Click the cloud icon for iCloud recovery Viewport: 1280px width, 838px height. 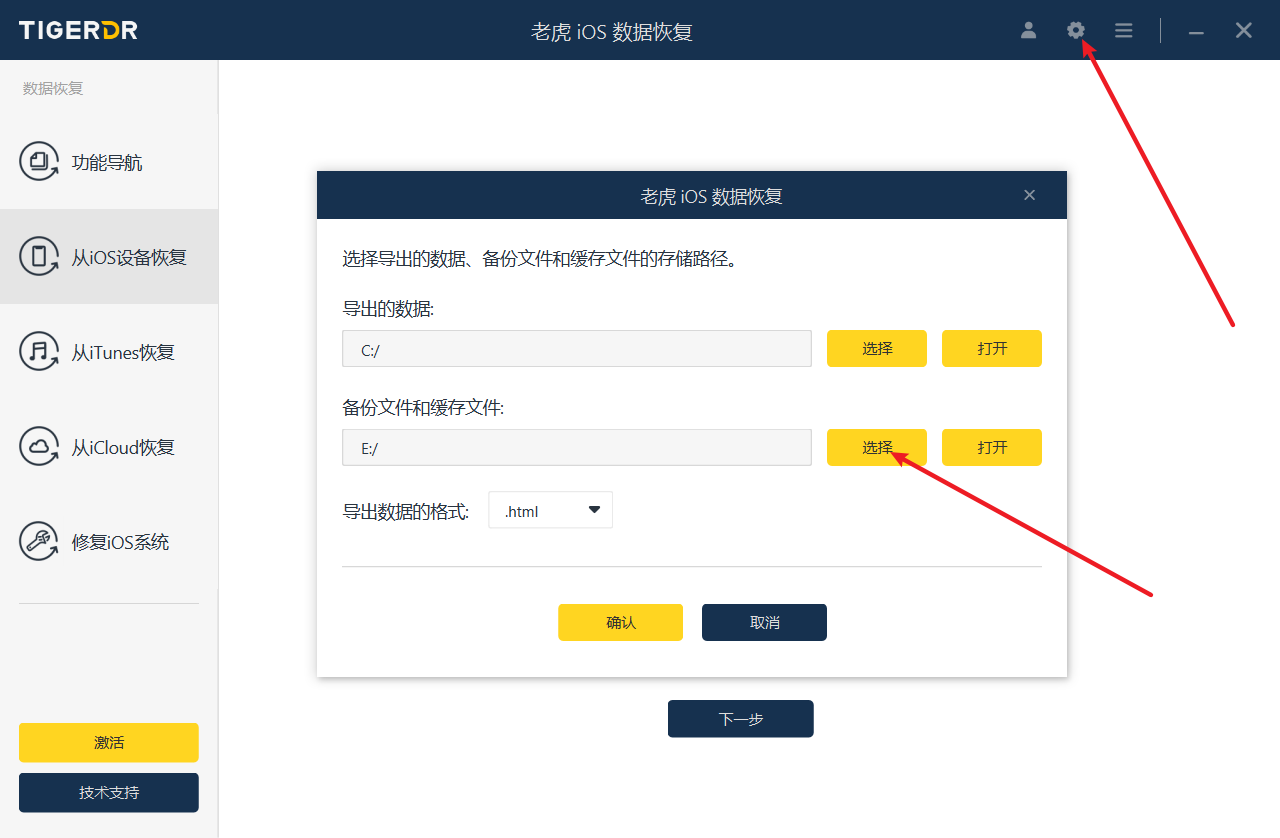pyautogui.click(x=39, y=447)
